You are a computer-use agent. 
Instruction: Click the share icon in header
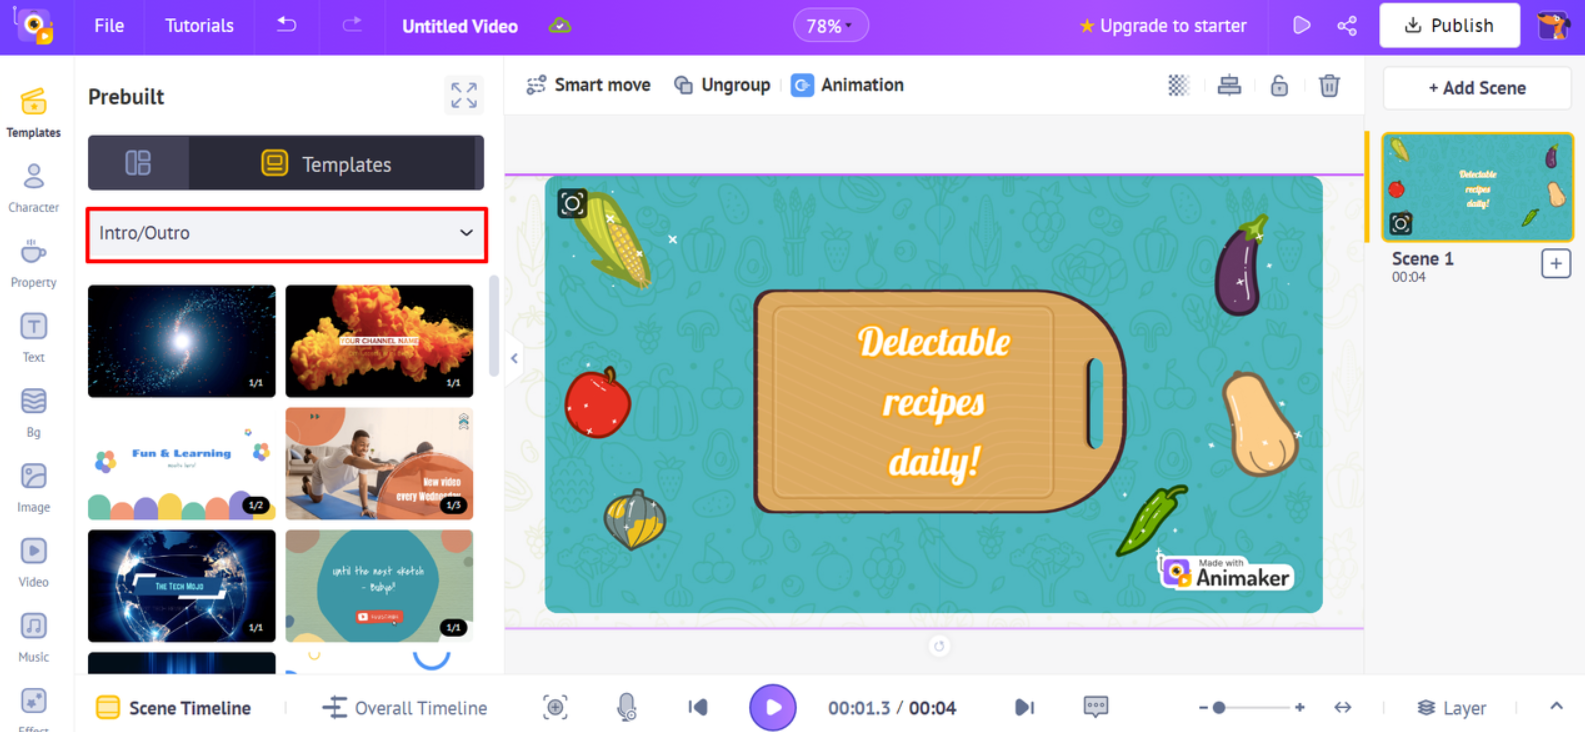tap(1347, 26)
